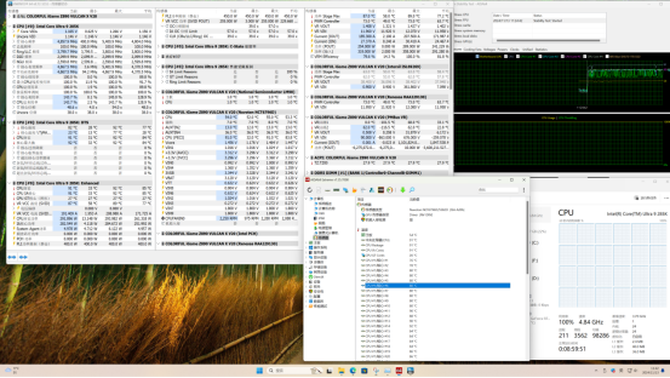Click AIDA64 sensor list vertical scrollbar

point(528,237)
